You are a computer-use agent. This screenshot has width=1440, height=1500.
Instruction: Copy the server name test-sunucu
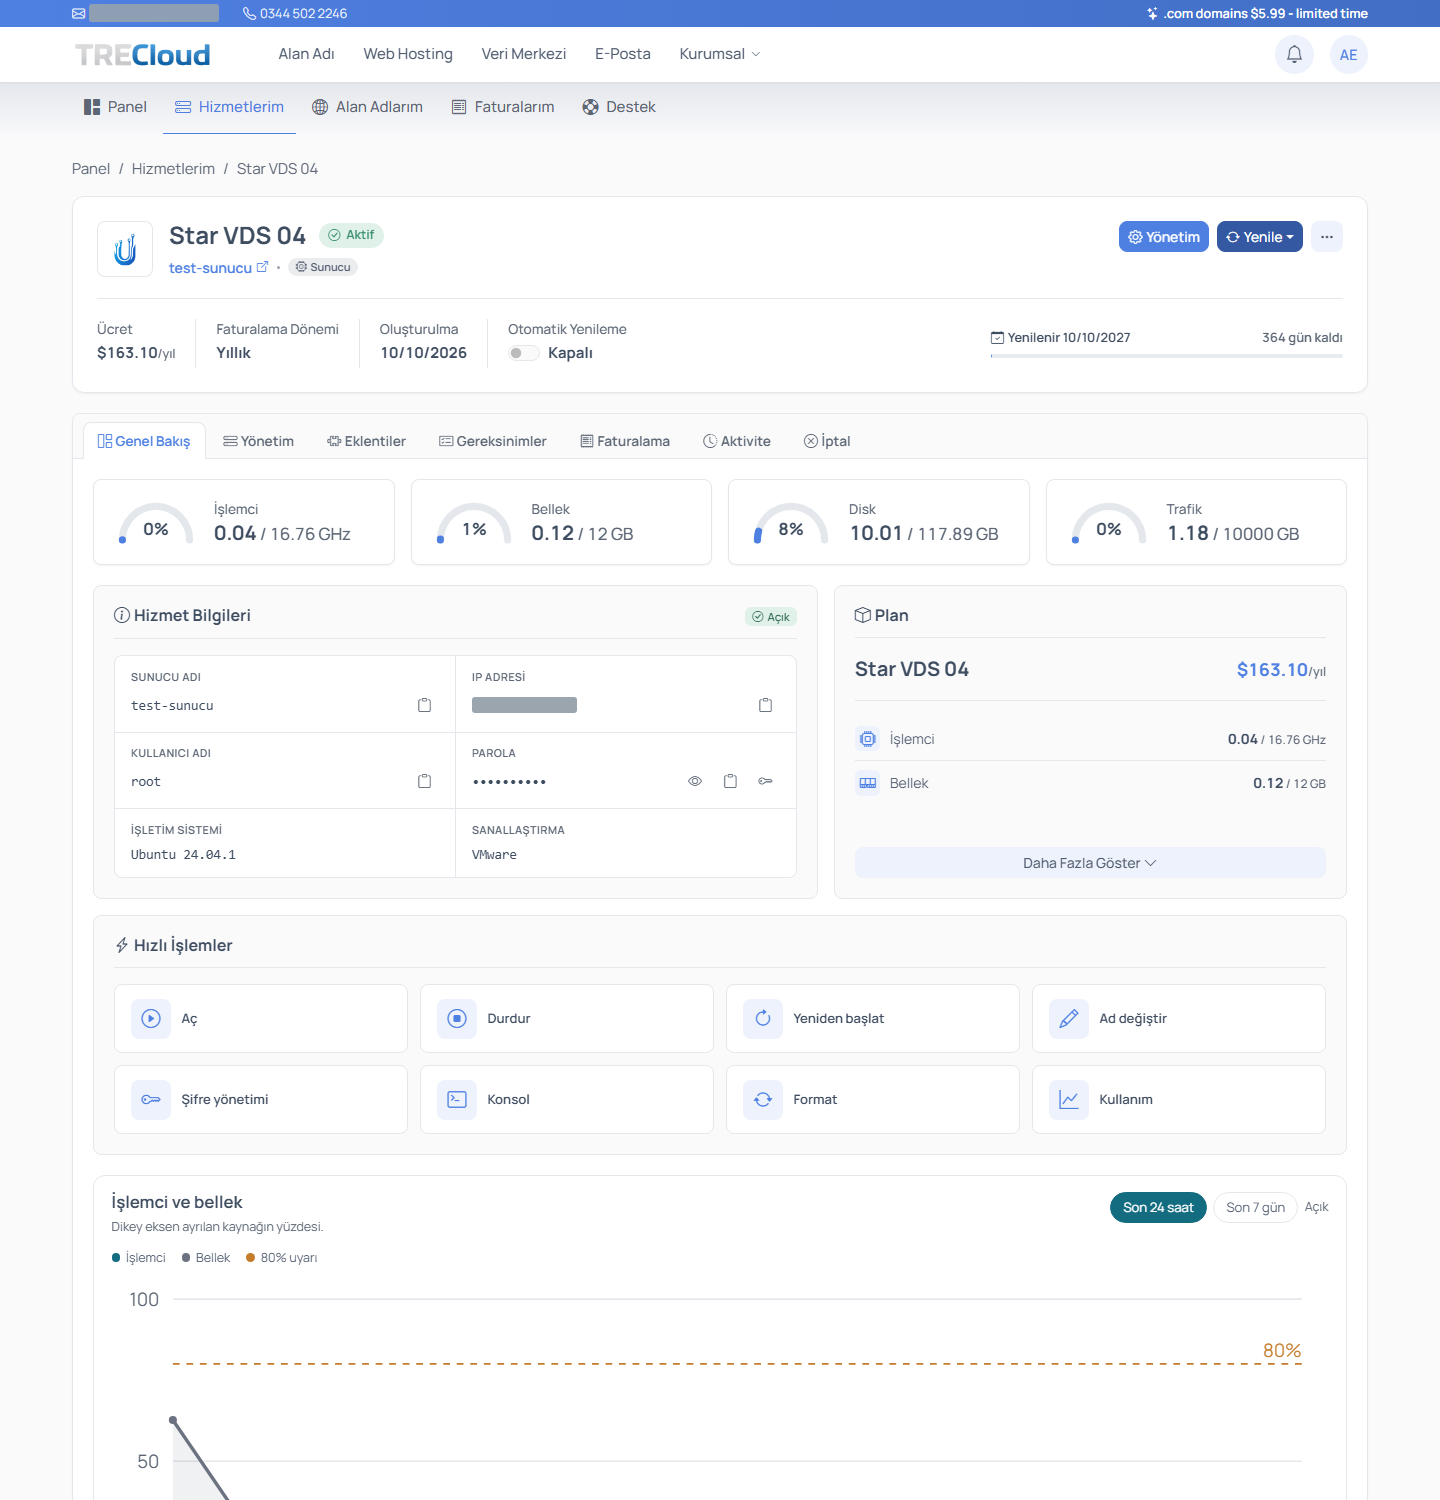[x=424, y=705]
